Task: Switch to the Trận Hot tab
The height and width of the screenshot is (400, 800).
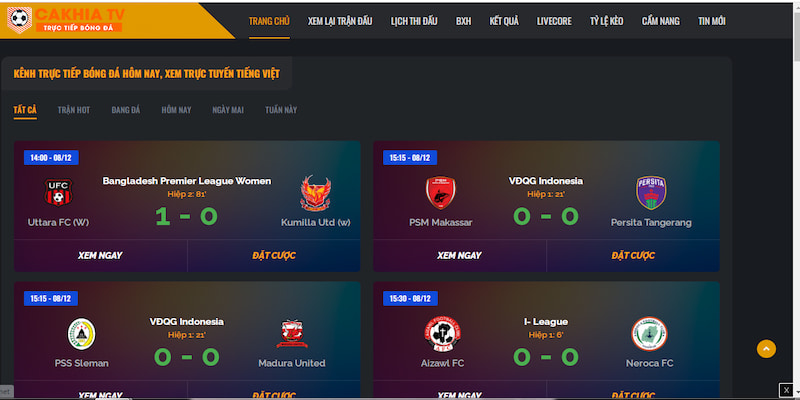Action: coord(74,110)
